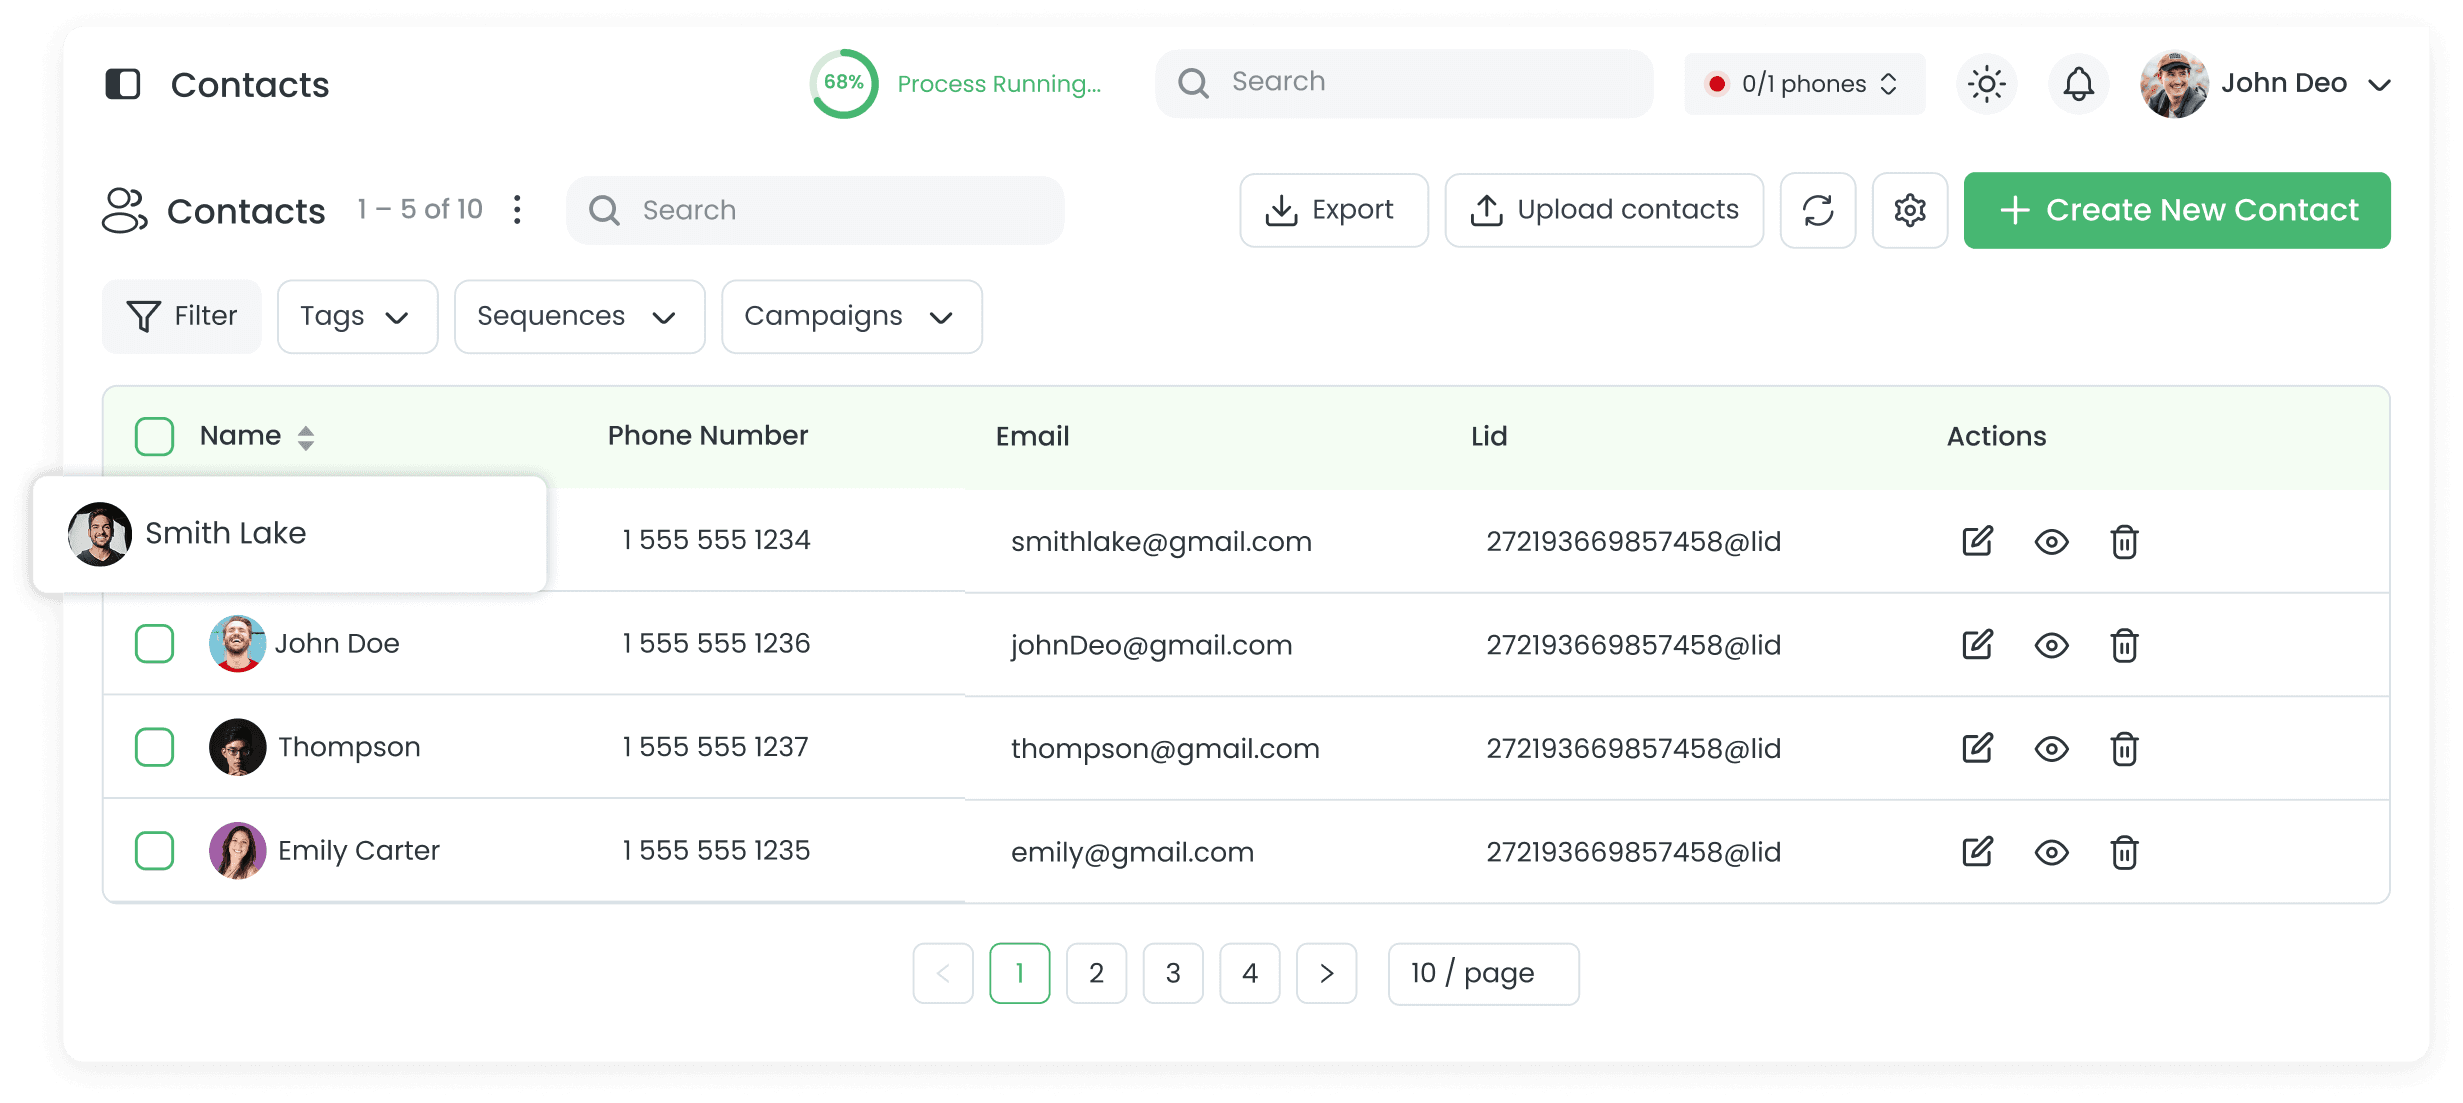Check the Process Running progress indicator
The width and height of the screenshot is (2463, 1103).
[x=845, y=84]
